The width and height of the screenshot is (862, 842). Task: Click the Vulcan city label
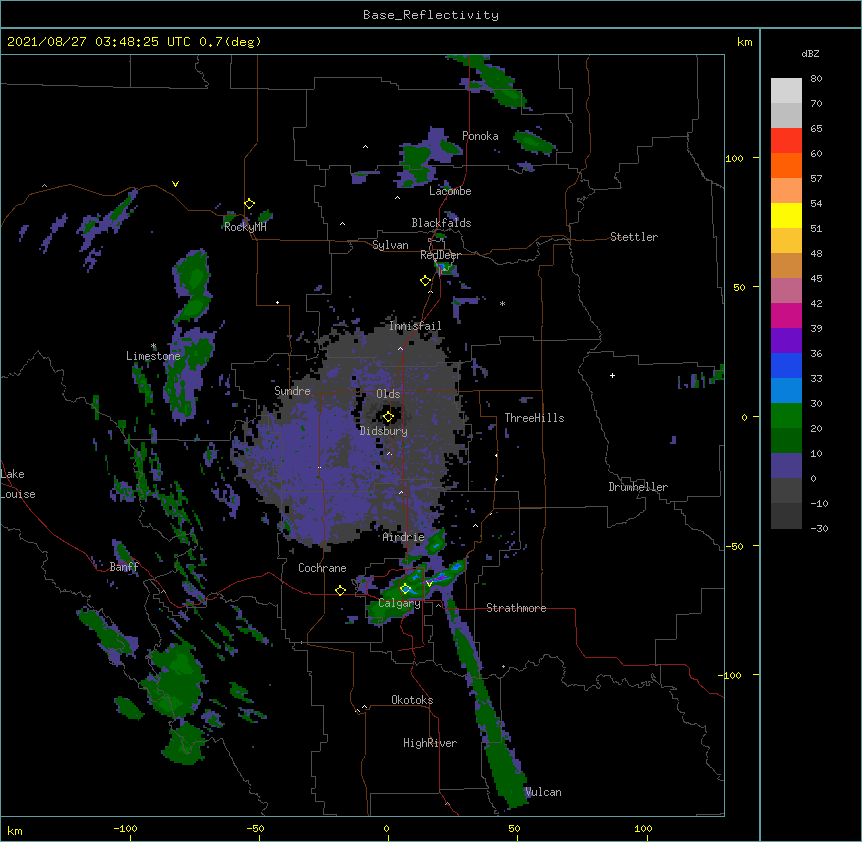pos(543,792)
